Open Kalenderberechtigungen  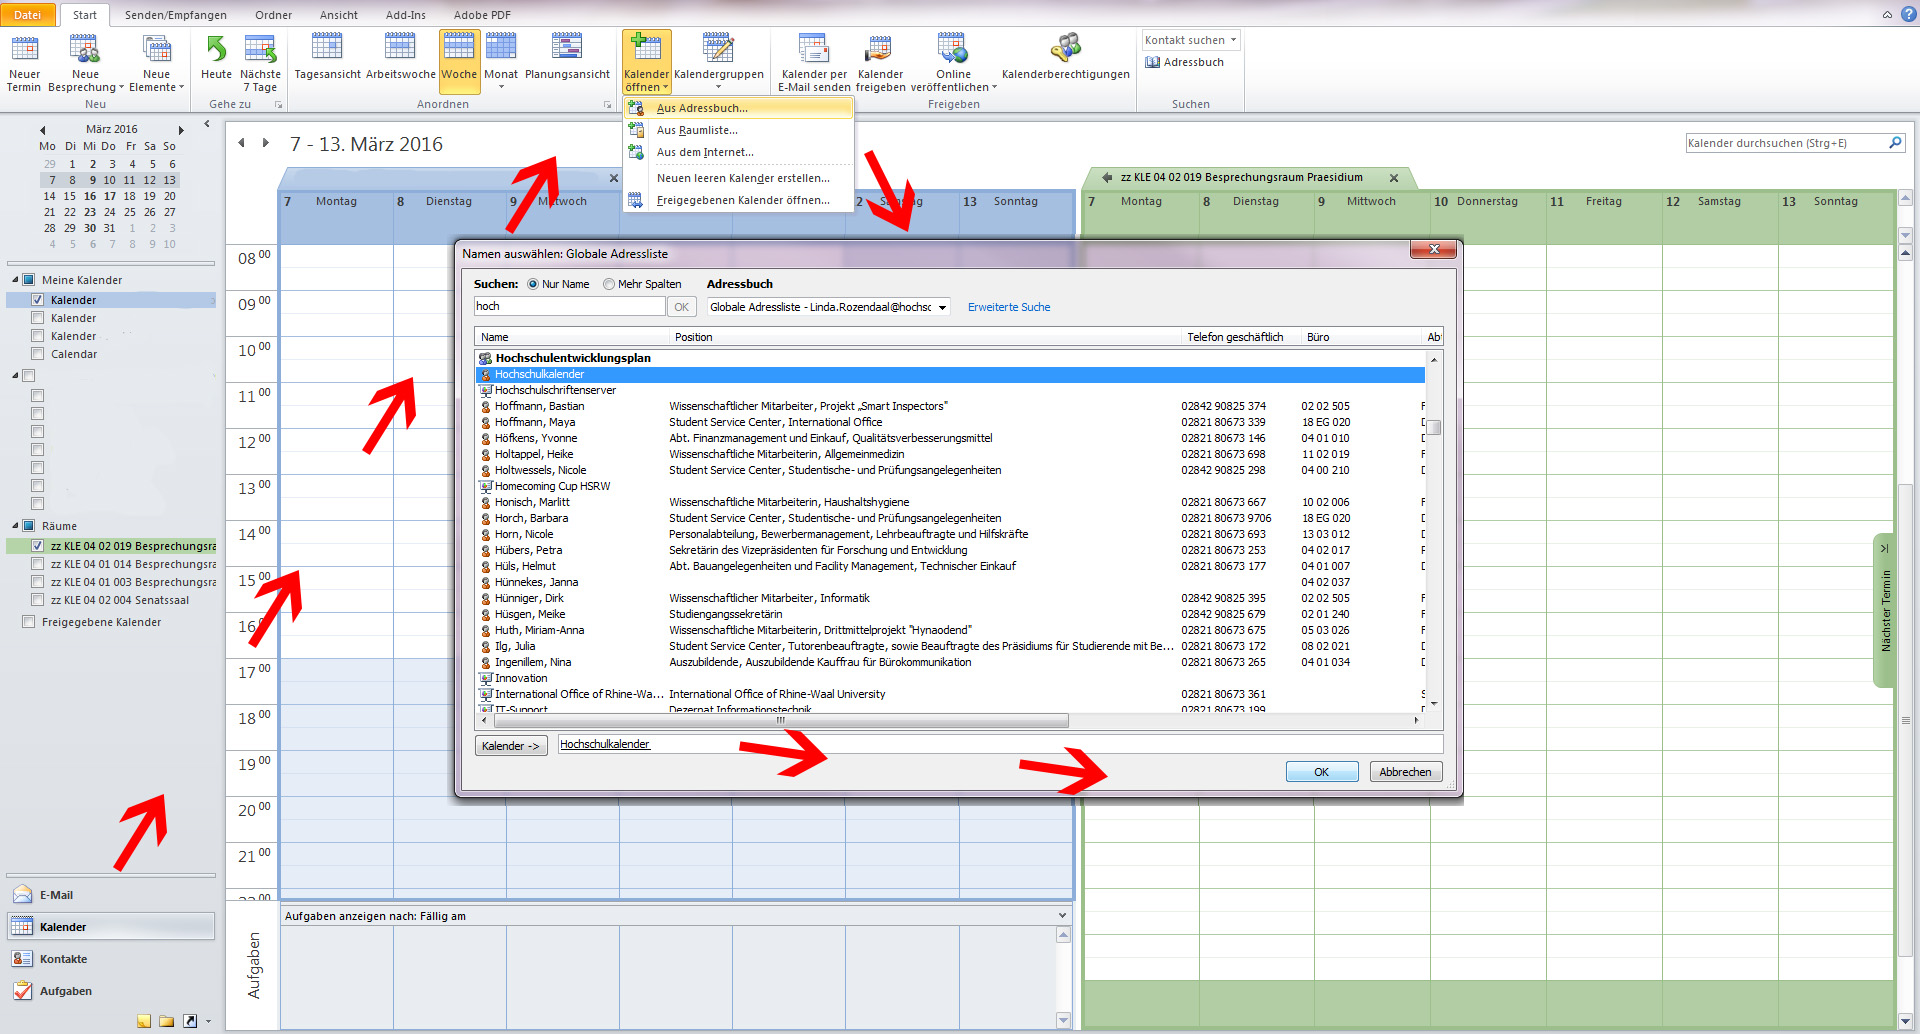[1065, 58]
